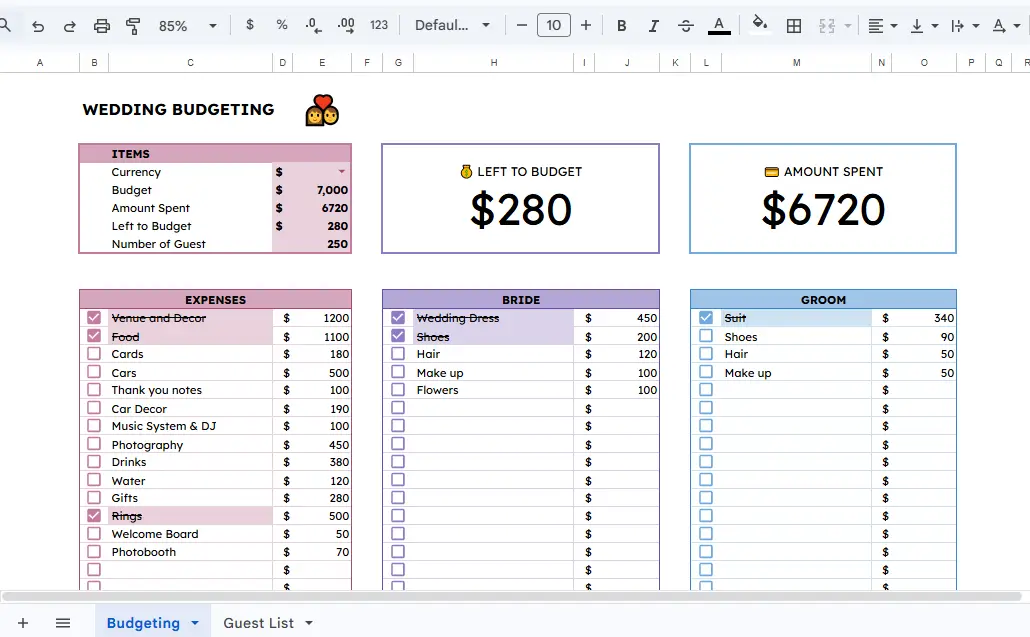
Task: Check the checkbox next to Cards expense
Action: (94, 353)
